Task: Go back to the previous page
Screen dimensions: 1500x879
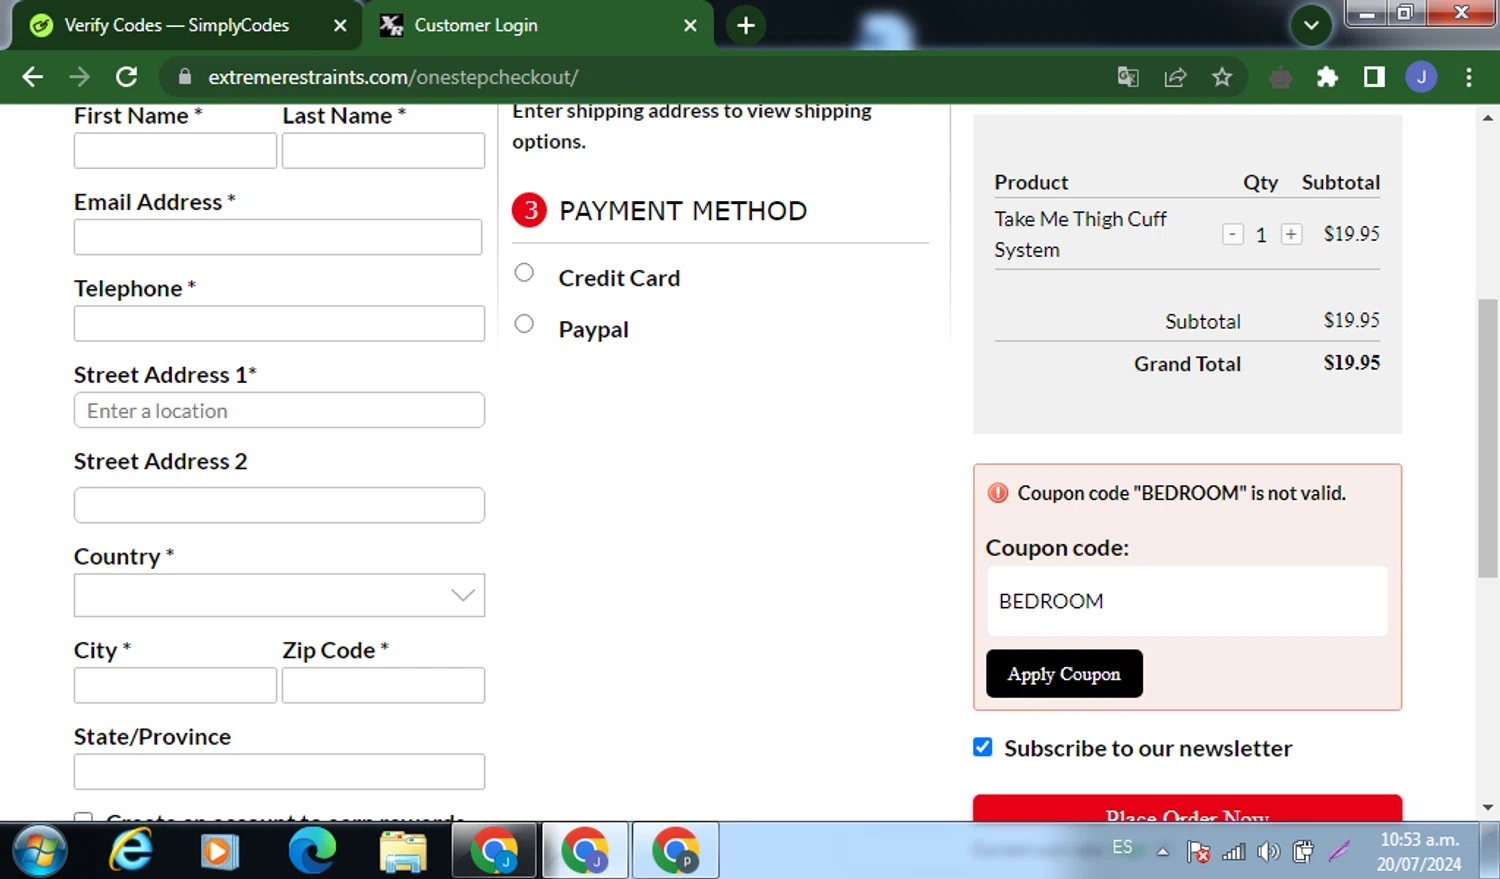Action: coord(32,77)
